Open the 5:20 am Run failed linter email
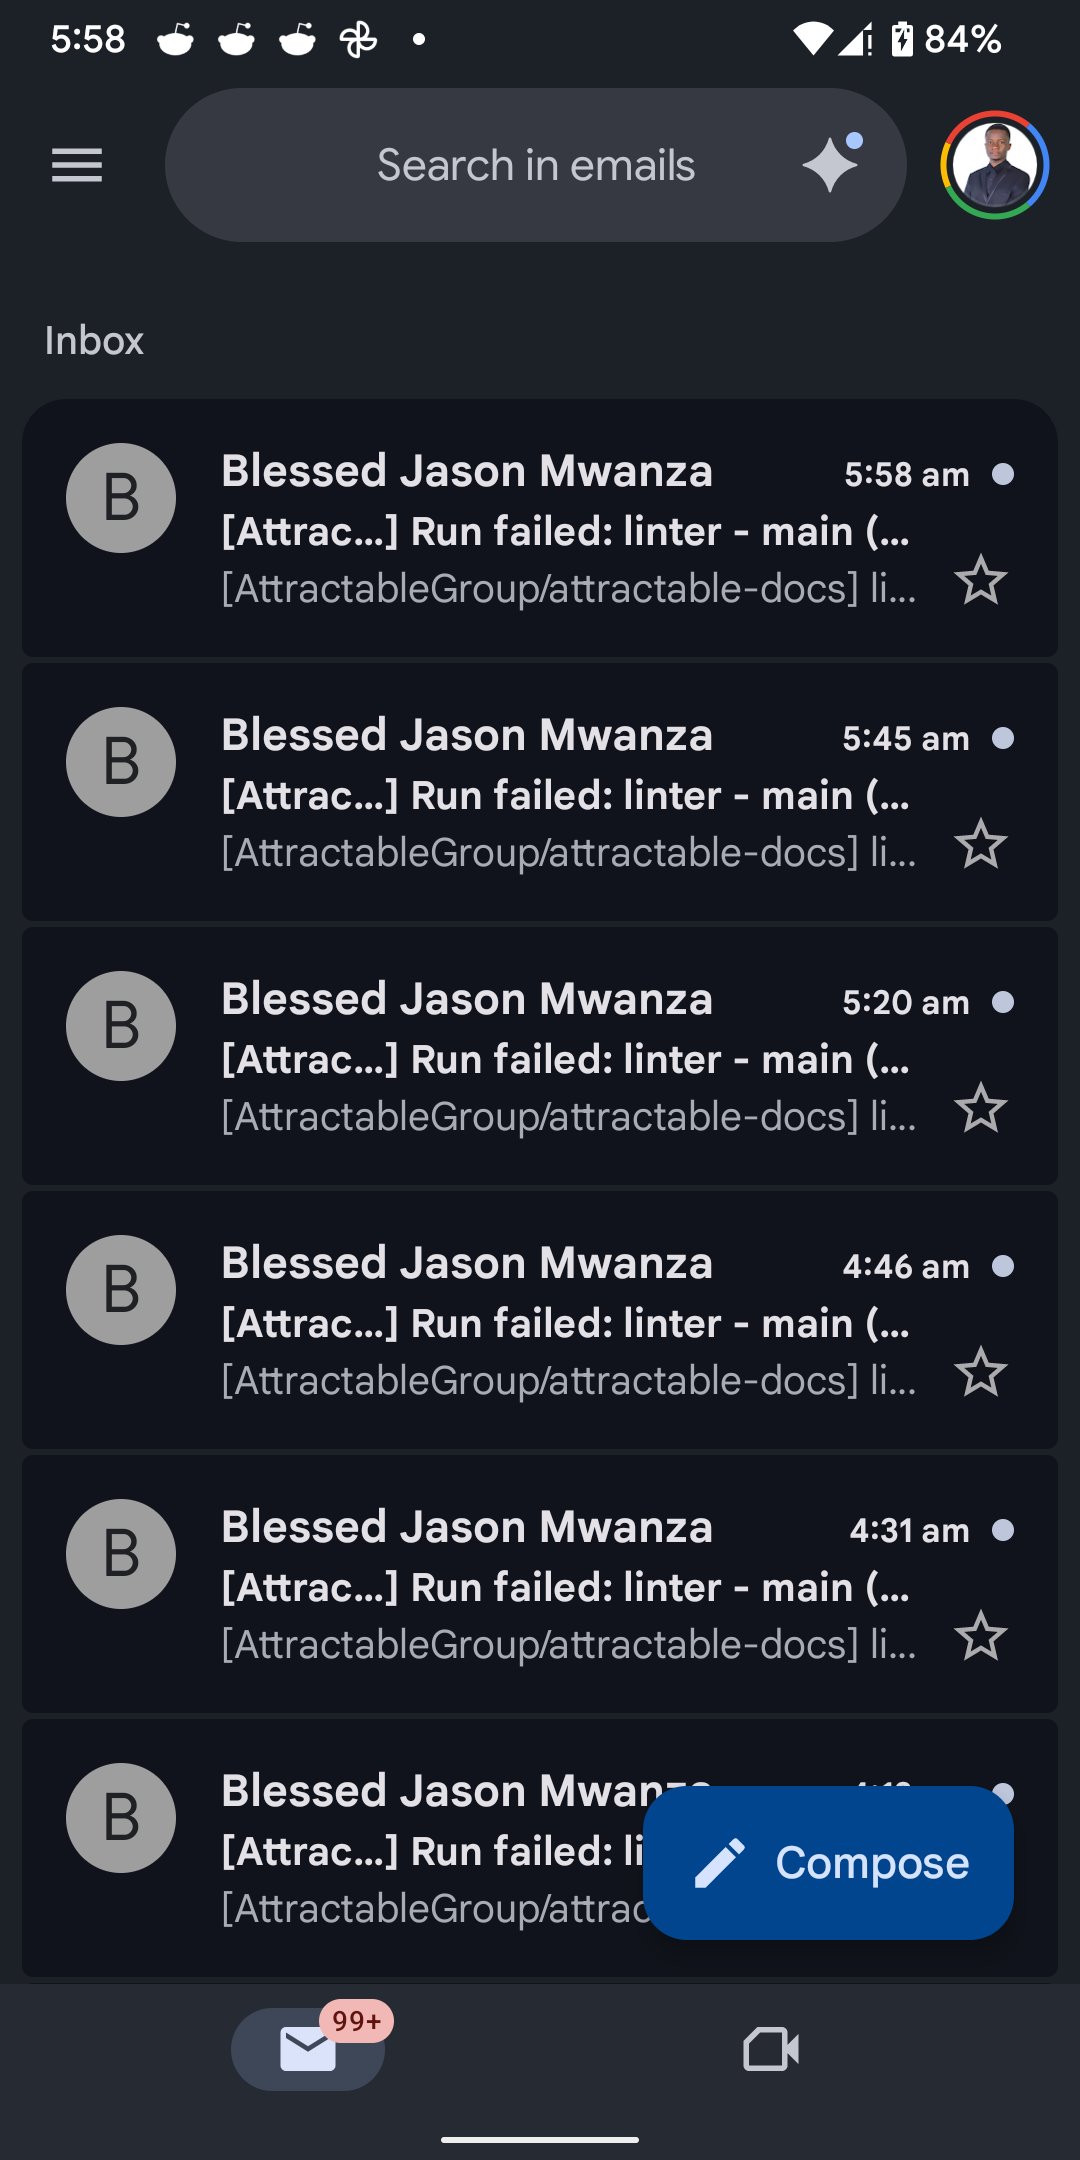 pos(565,1058)
